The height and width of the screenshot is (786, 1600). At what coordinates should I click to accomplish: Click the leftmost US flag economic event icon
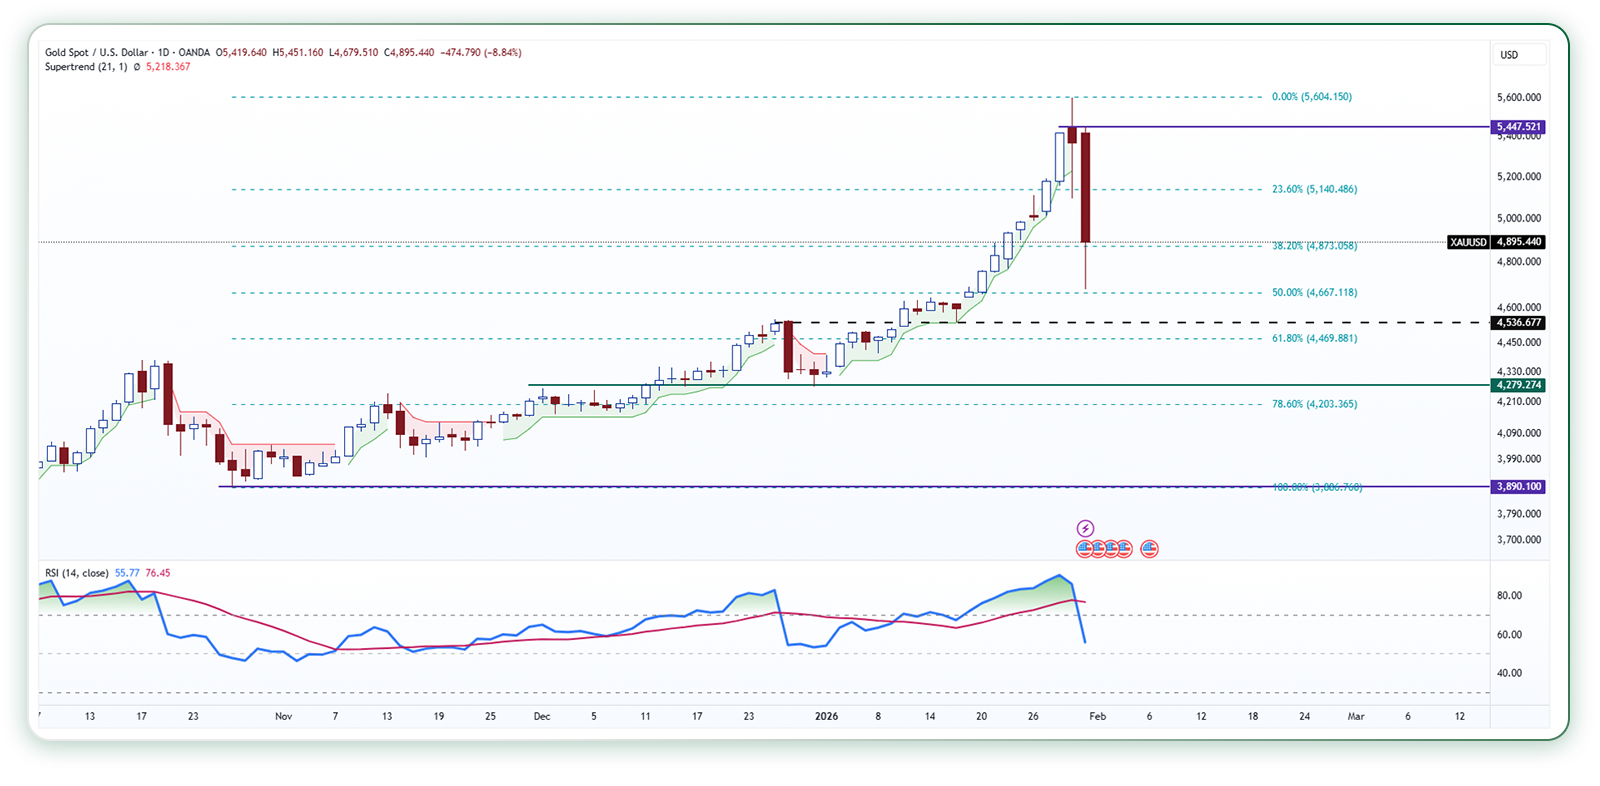[1084, 548]
